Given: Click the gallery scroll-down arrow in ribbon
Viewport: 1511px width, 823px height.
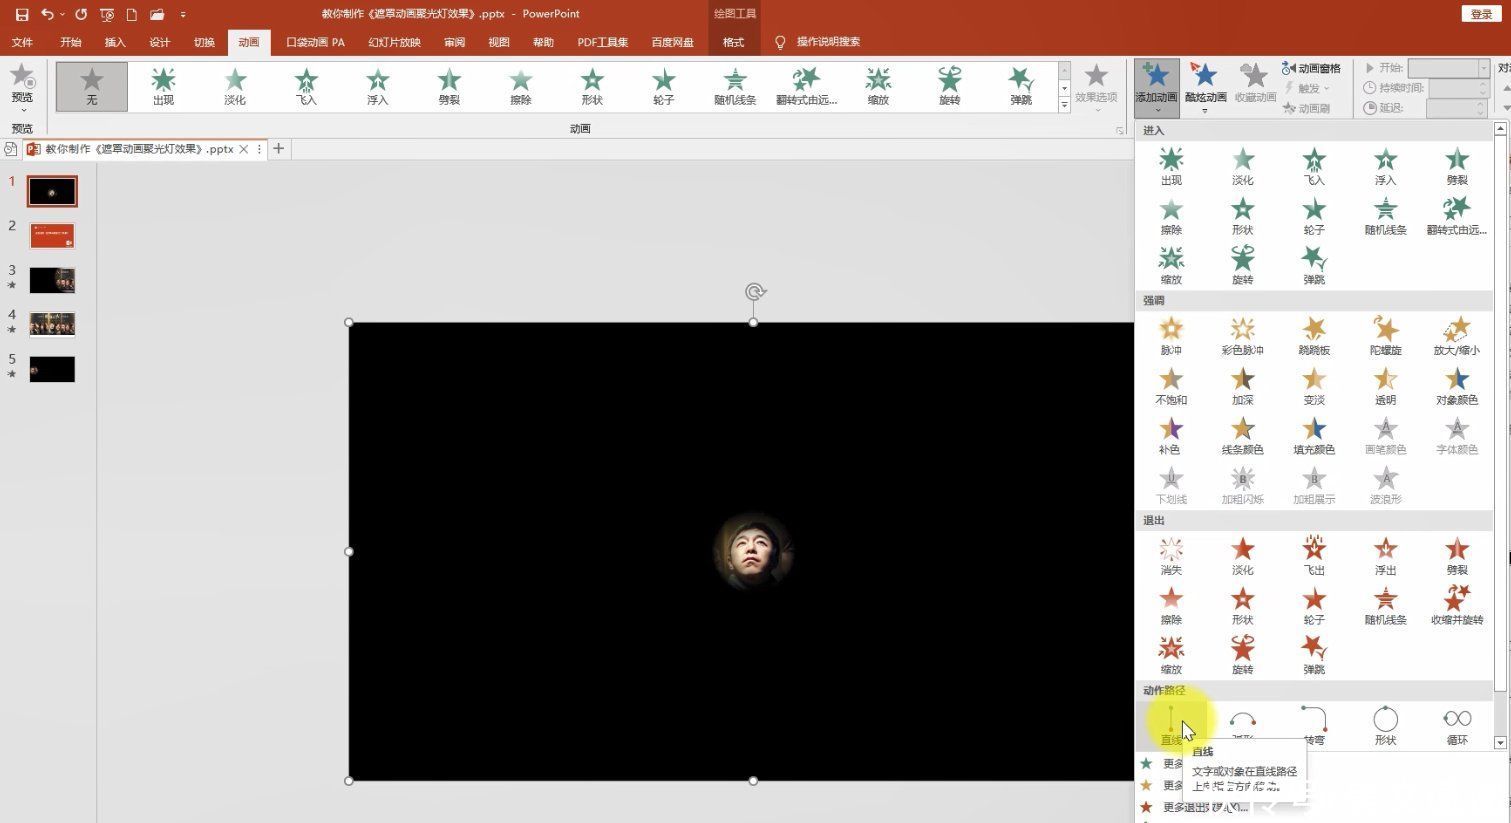Looking at the screenshot, I should click(x=1064, y=88).
